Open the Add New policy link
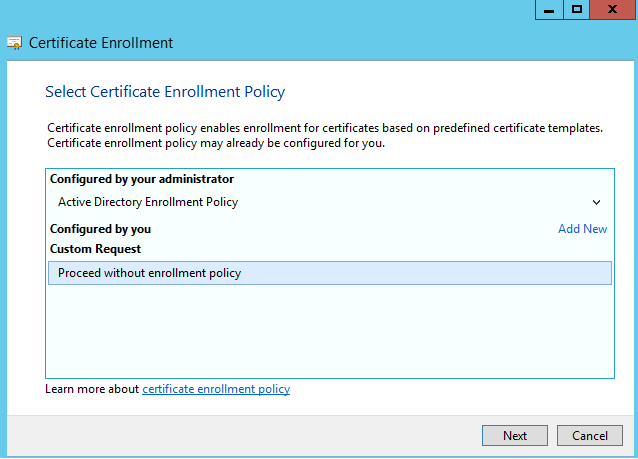The width and height of the screenshot is (638, 459). 582,229
